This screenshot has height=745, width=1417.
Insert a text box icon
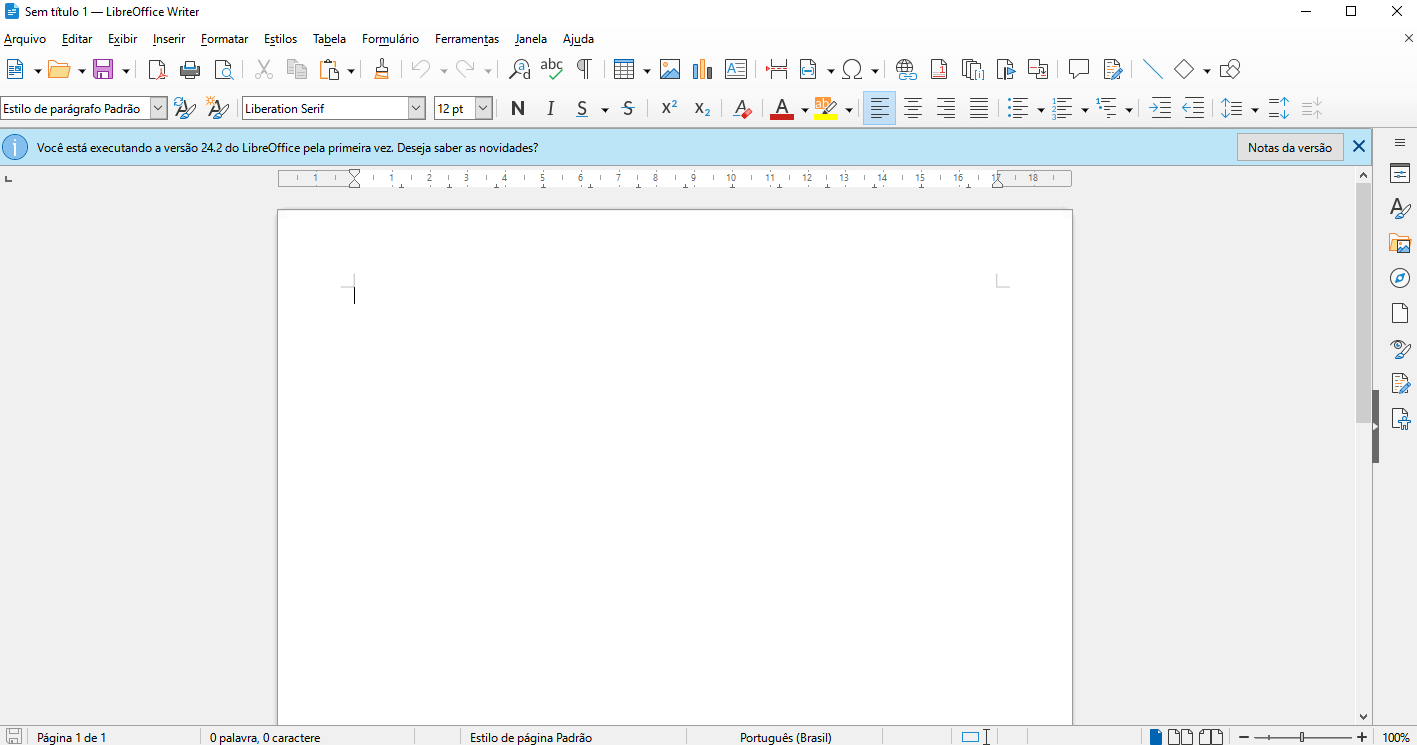(x=736, y=70)
